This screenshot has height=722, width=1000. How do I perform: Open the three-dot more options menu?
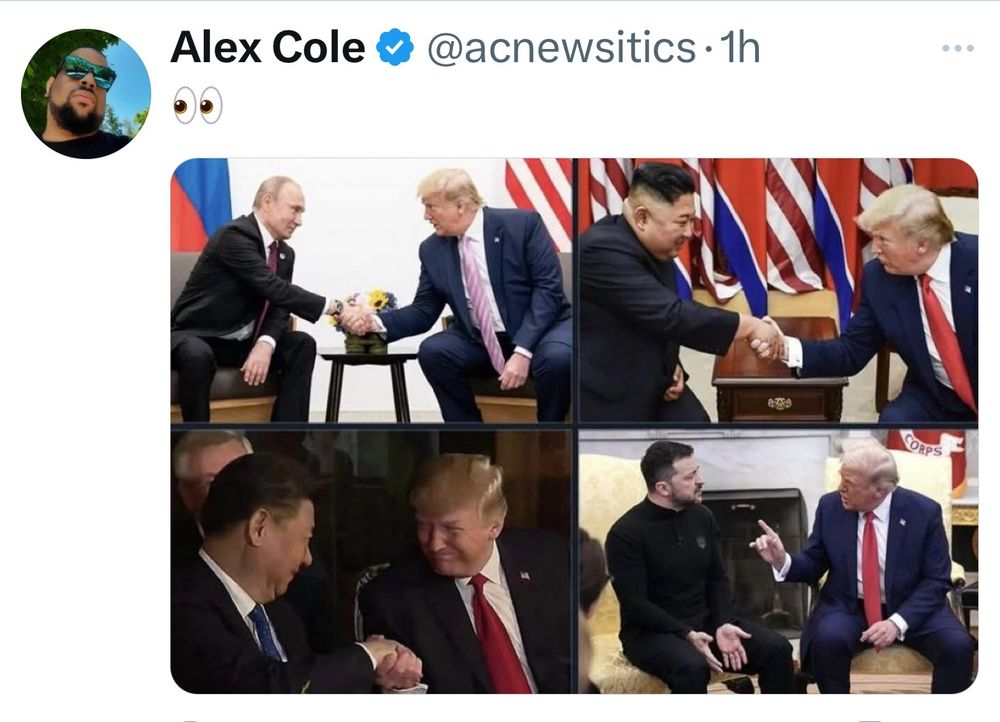click(957, 48)
